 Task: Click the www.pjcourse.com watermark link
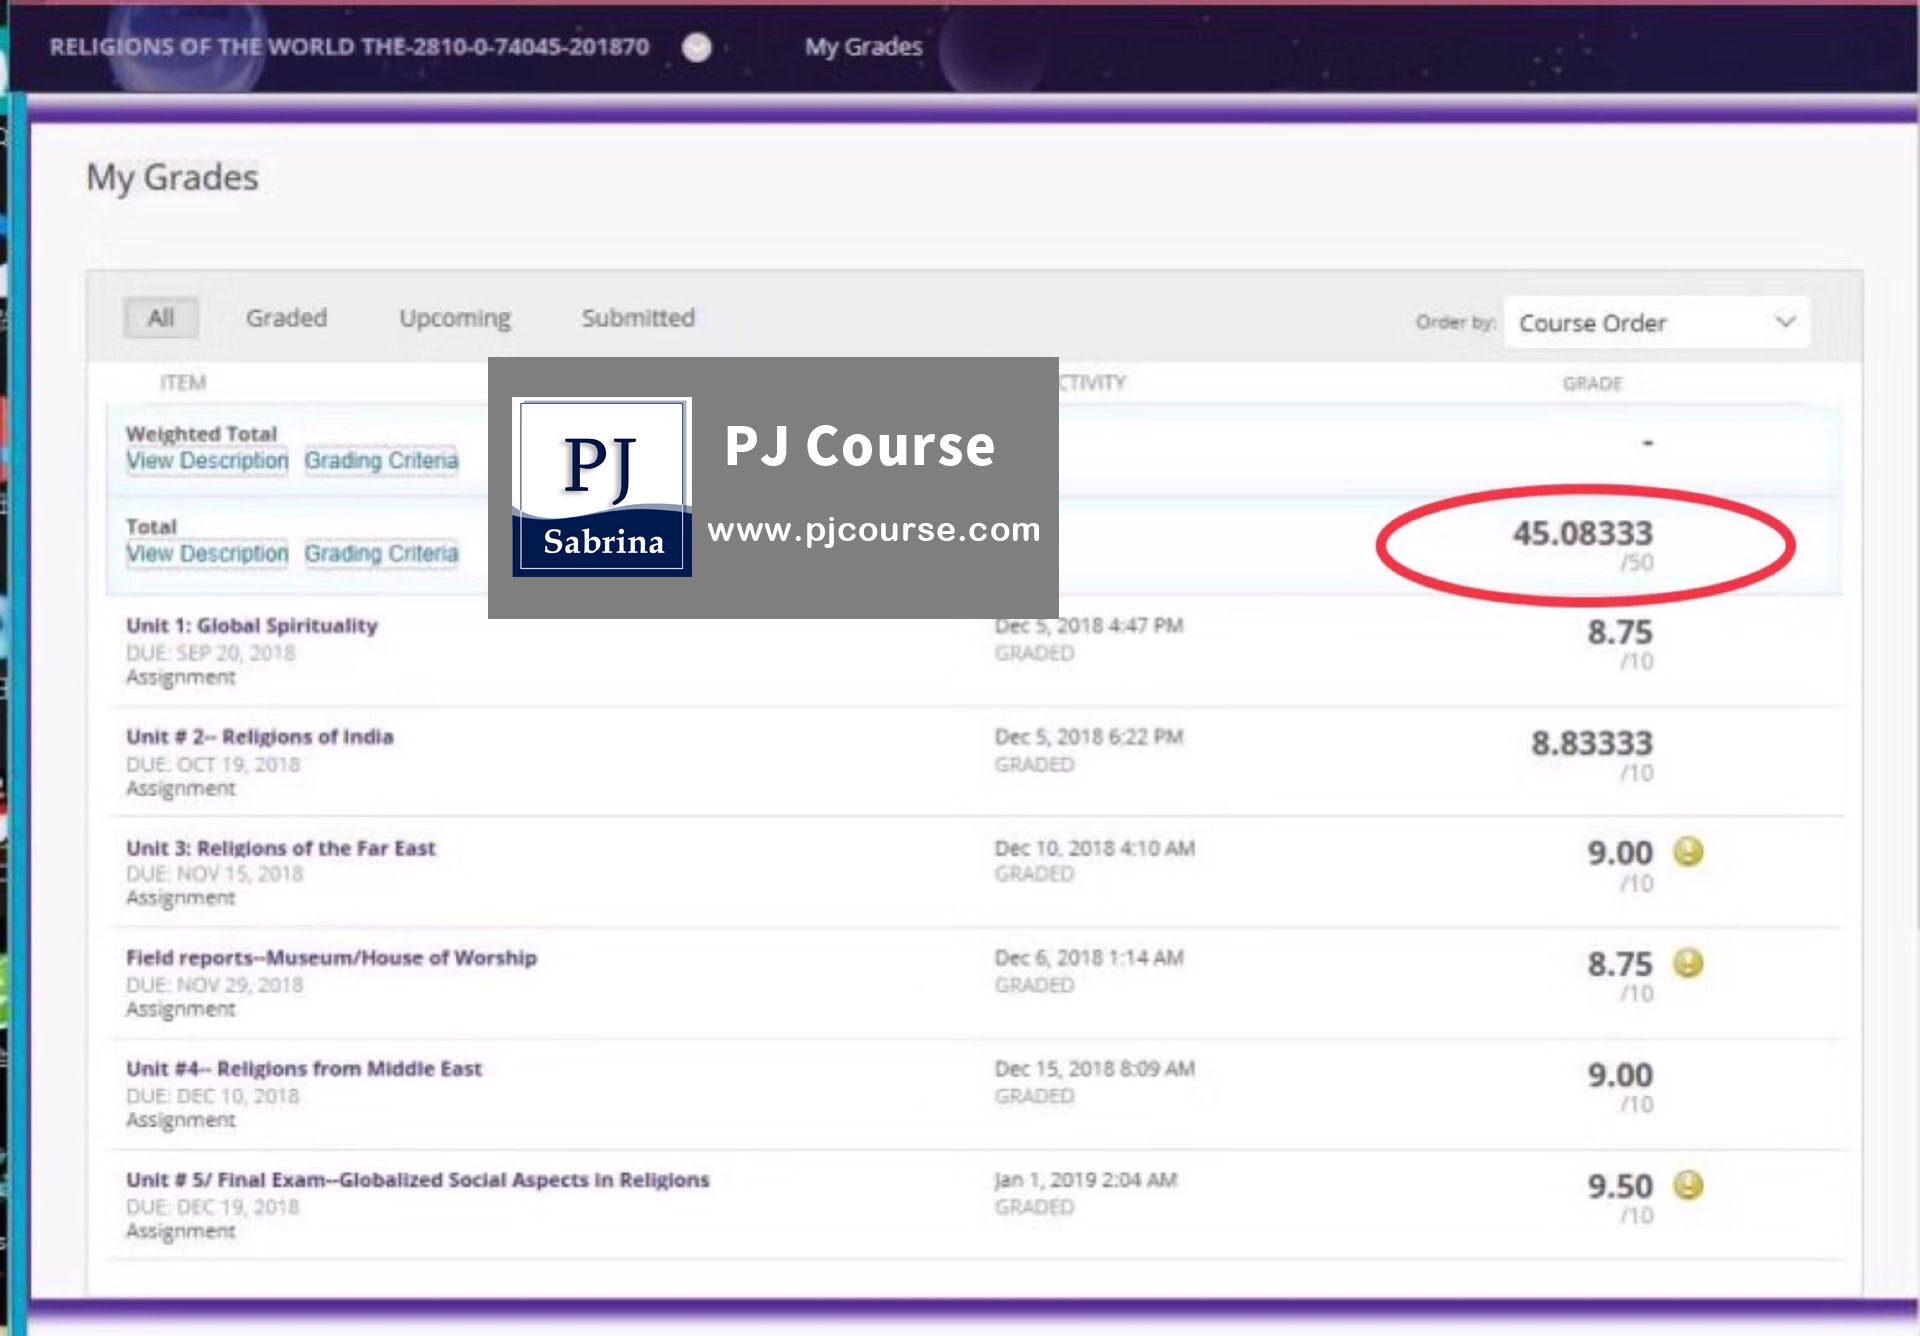[x=873, y=529]
